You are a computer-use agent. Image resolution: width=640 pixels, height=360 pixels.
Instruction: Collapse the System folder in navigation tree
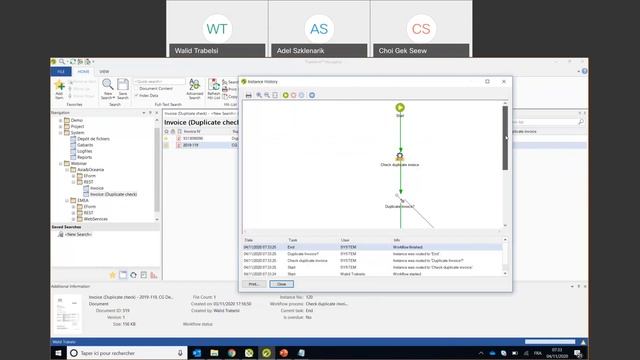(x=60, y=133)
